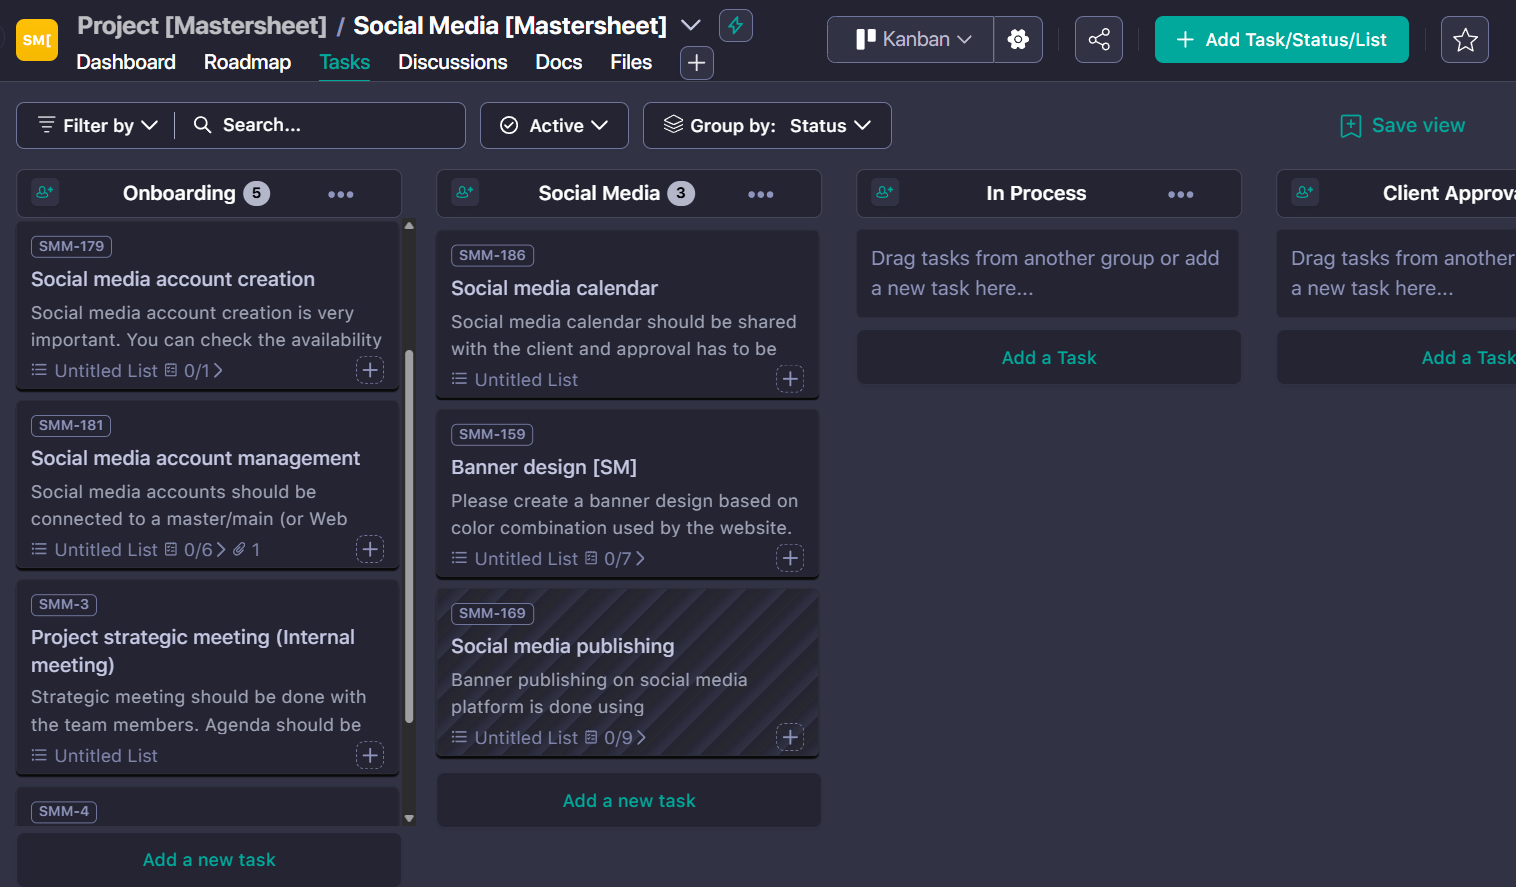This screenshot has height=887, width=1516.
Task: Click the Add Task/Status/List button
Action: click(1281, 39)
